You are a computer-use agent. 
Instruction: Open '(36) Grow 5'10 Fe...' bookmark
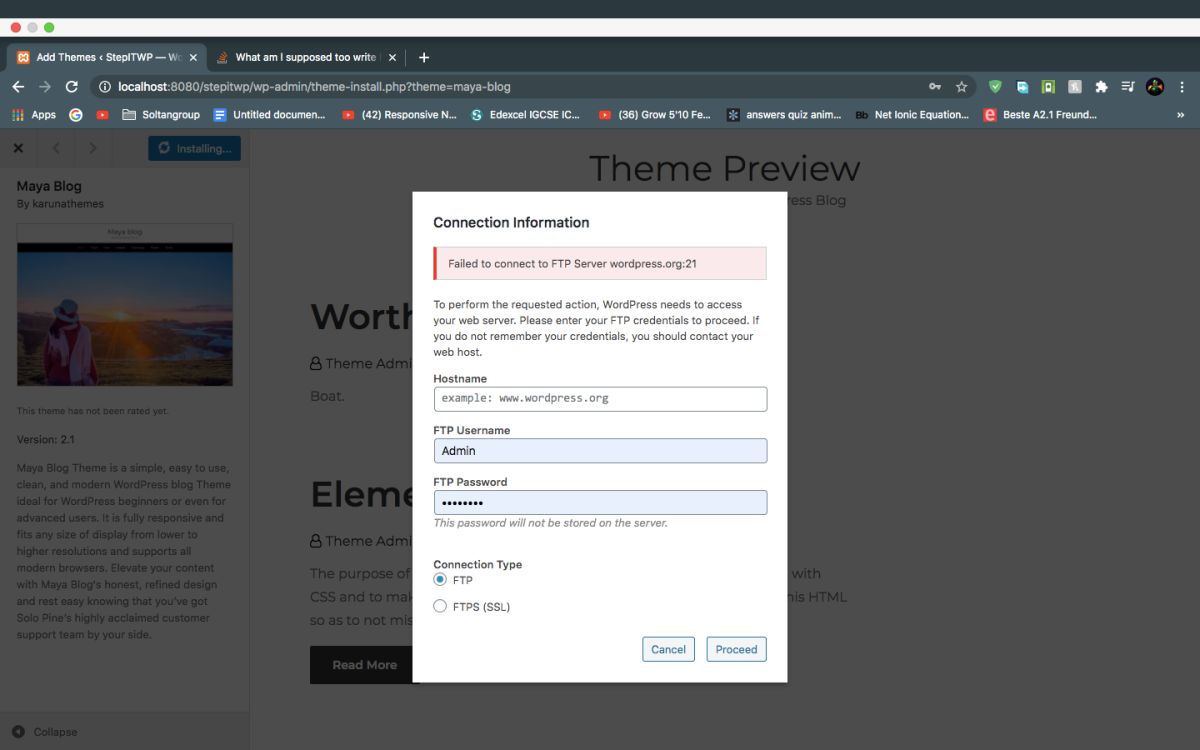click(x=655, y=115)
